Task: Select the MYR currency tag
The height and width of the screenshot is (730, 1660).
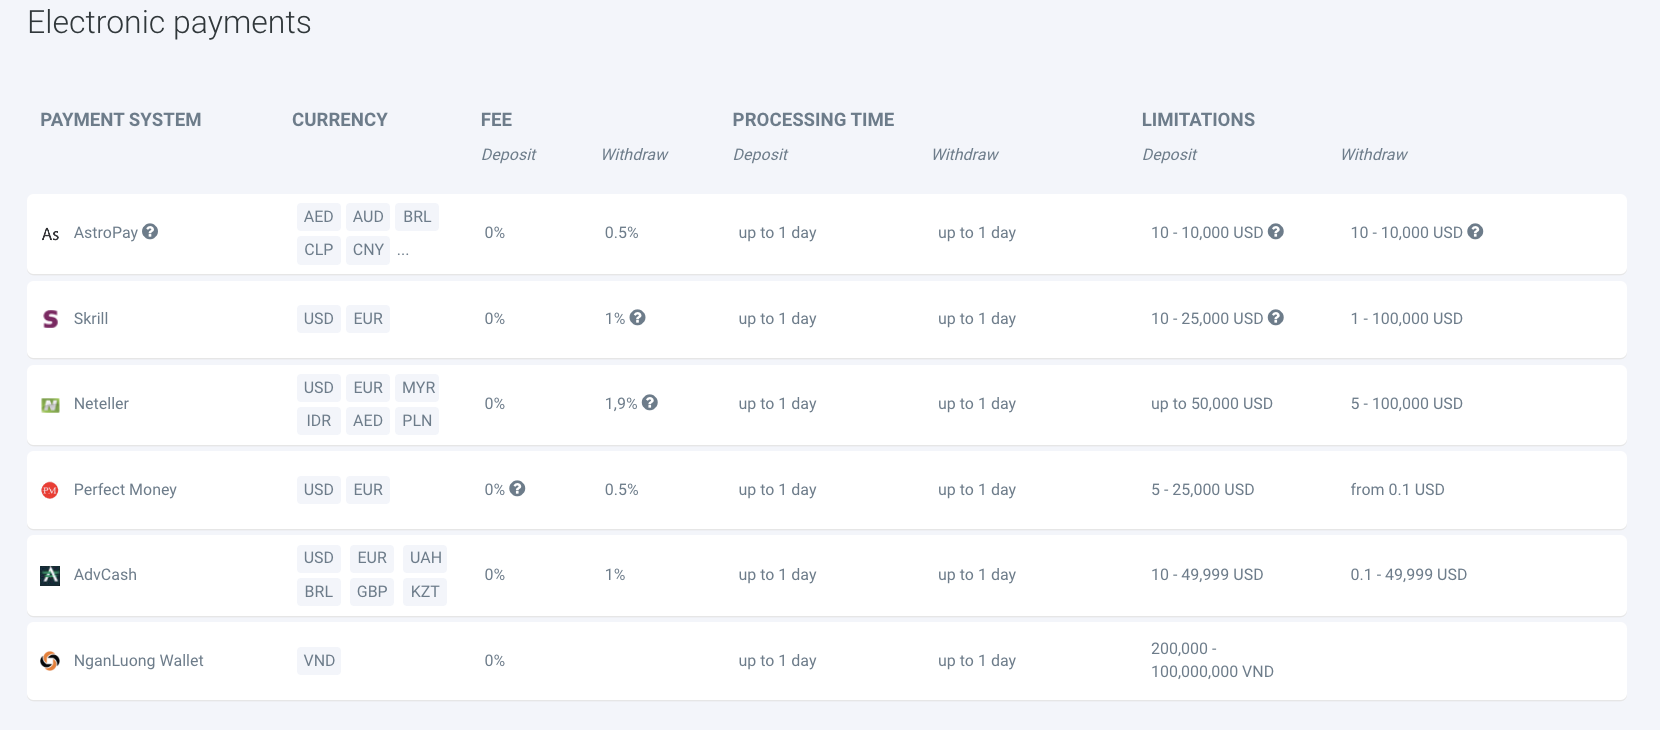Action: (x=418, y=388)
